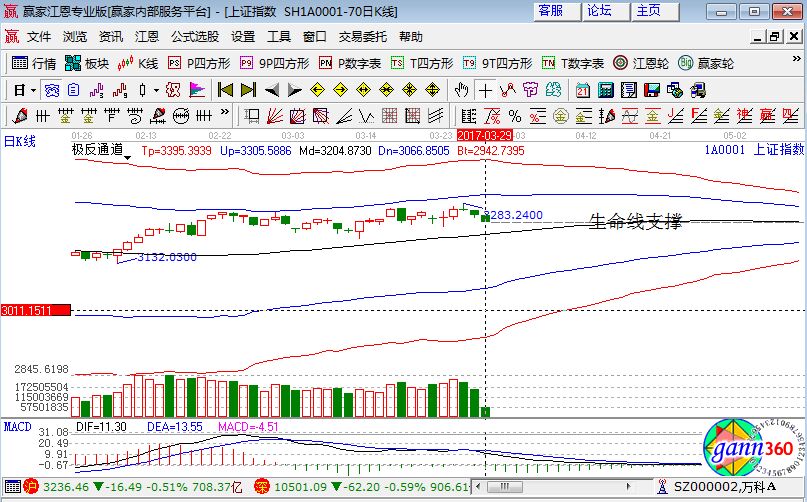Click the 2017-03-29 date marker on timeline
807x502 pixels.
pyautogui.click(x=484, y=134)
